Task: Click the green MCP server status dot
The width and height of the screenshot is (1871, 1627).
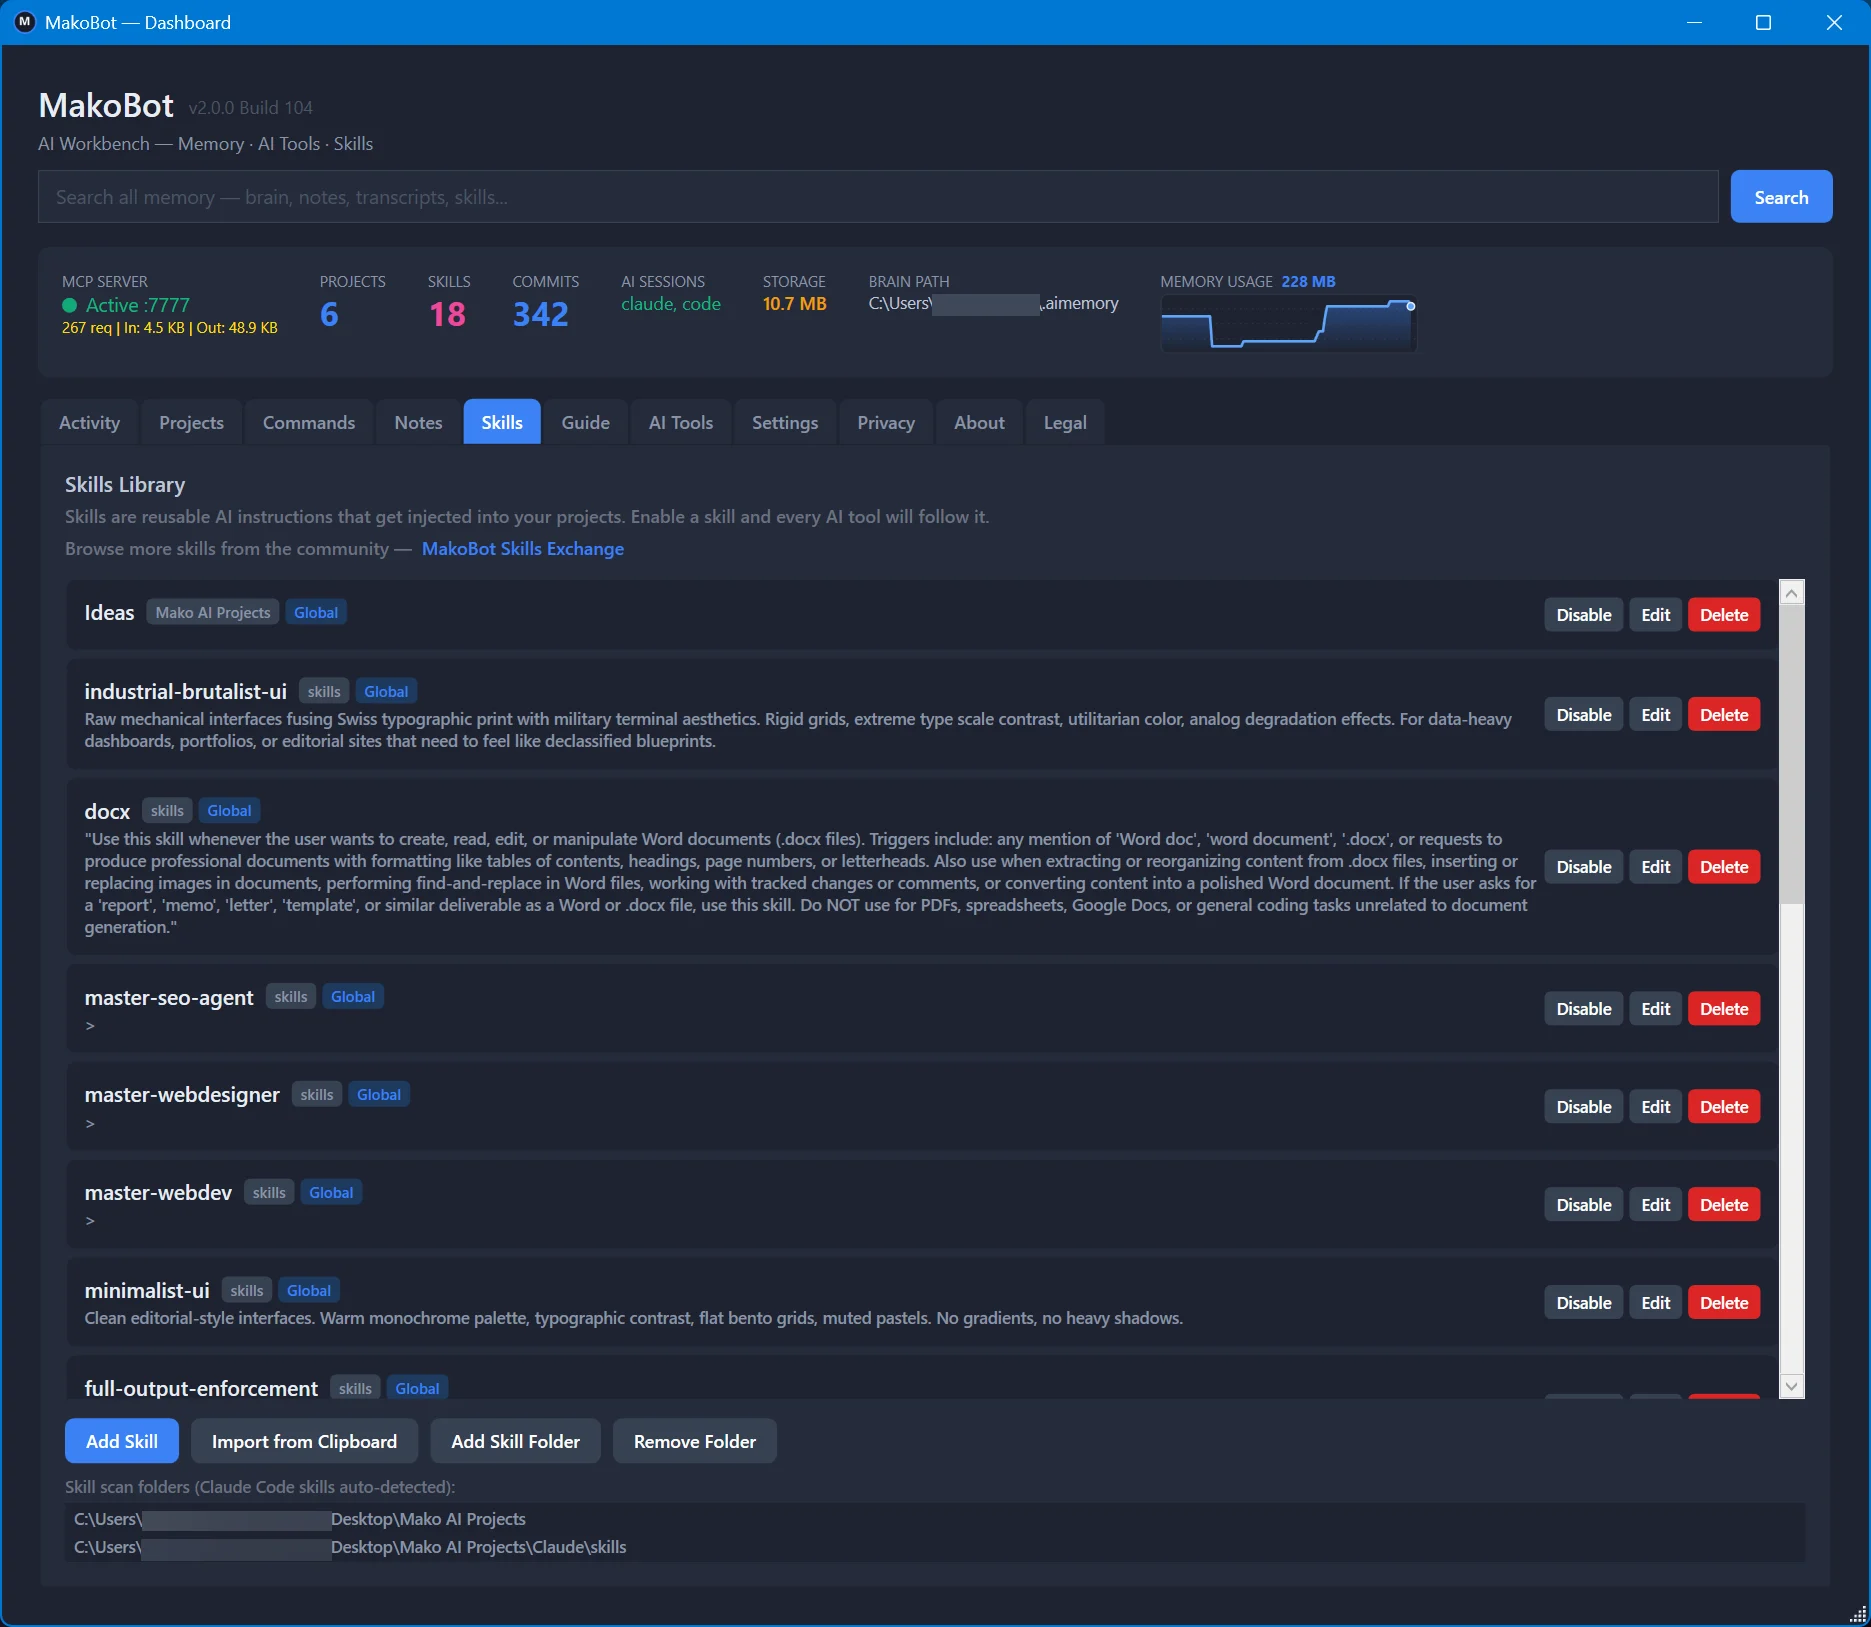Action: (70, 306)
